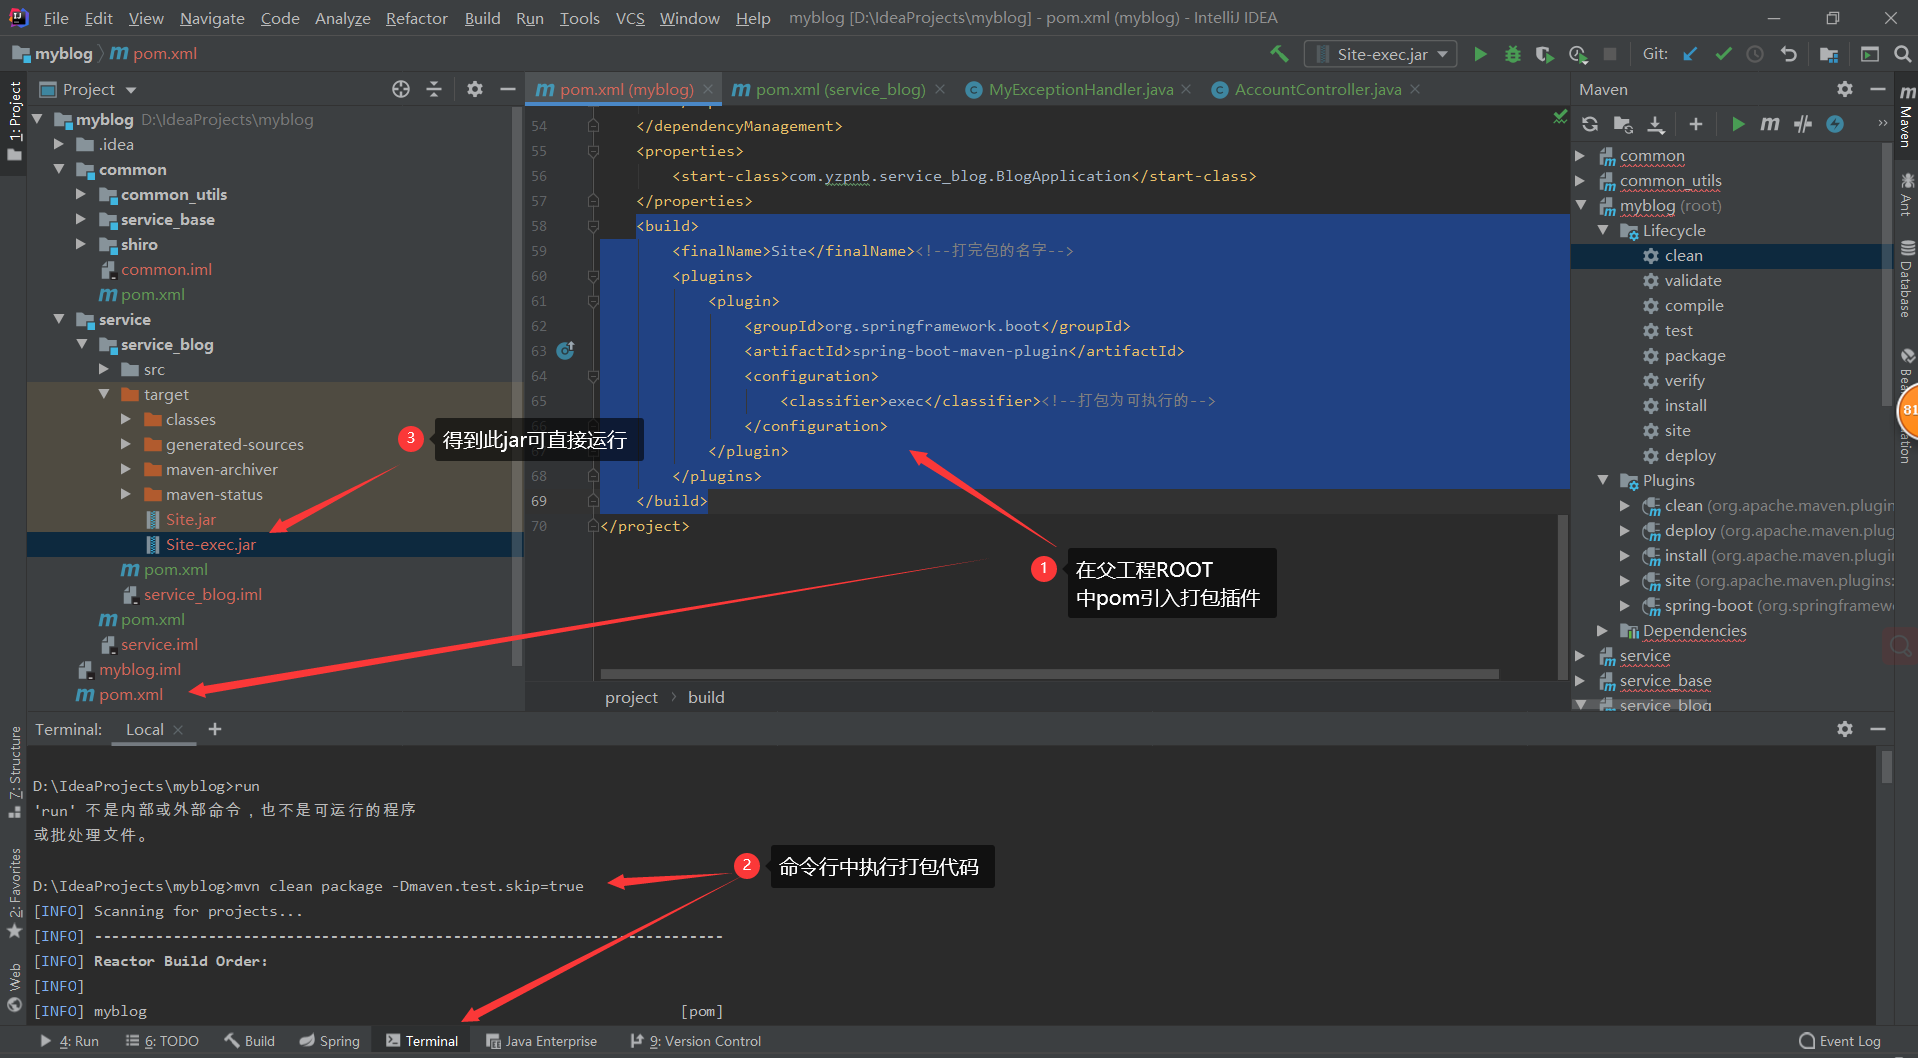Reload all Maven projects in Maven panel
Image resolution: width=1918 pixels, height=1058 pixels.
tap(1590, 124)
